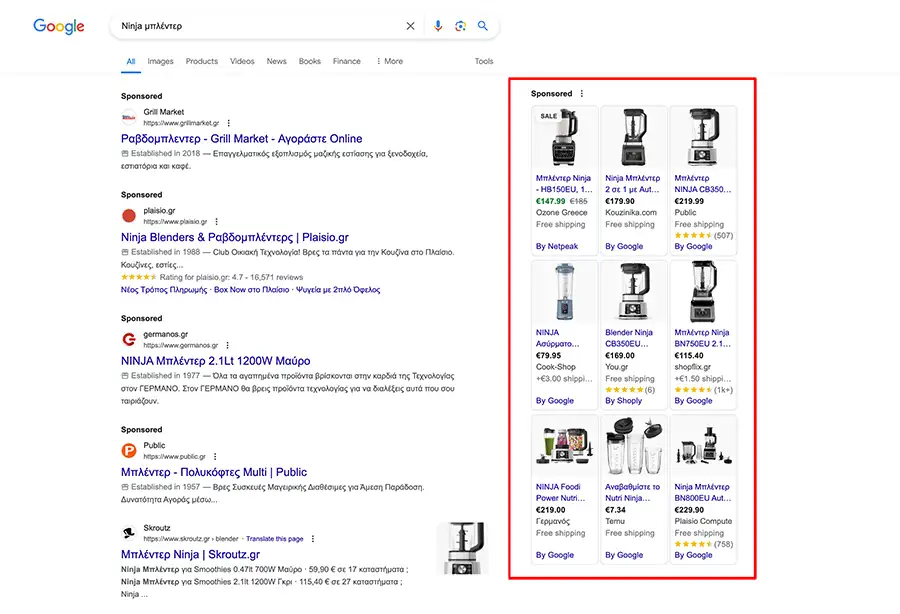900x614 pixels.
Task: Click the magnifier search button
Action: click(x=483, y=26)
